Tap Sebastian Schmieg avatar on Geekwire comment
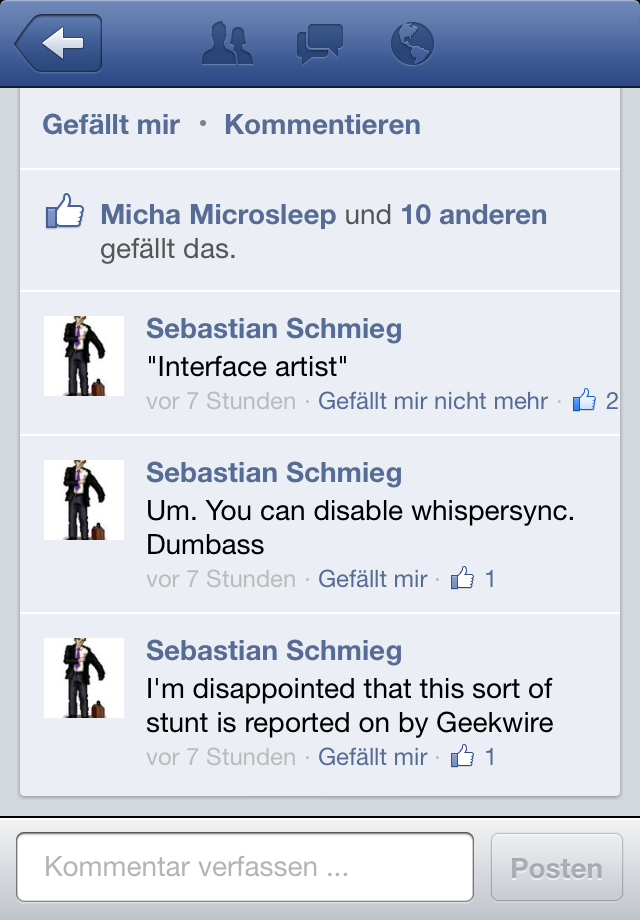Viewport: 640px width, 920px height. point(84,678)
